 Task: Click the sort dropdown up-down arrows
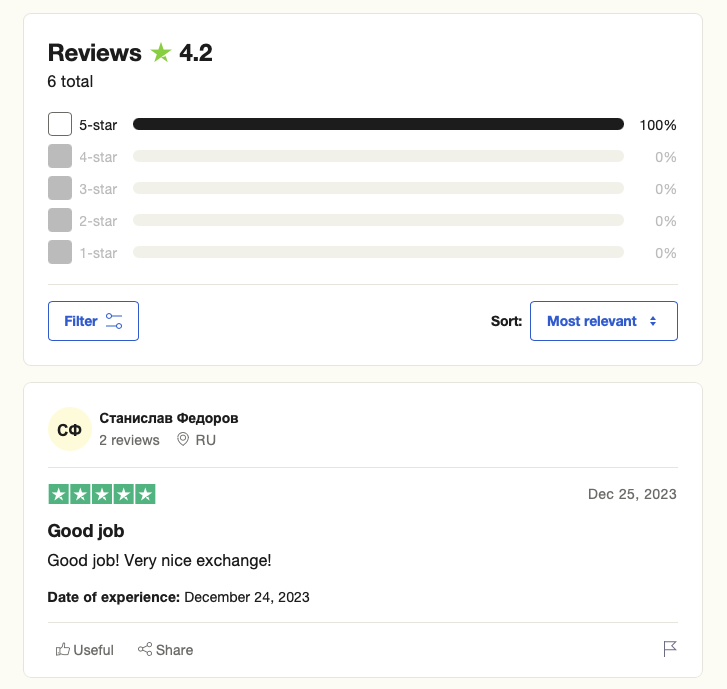[x=653, y=321]
